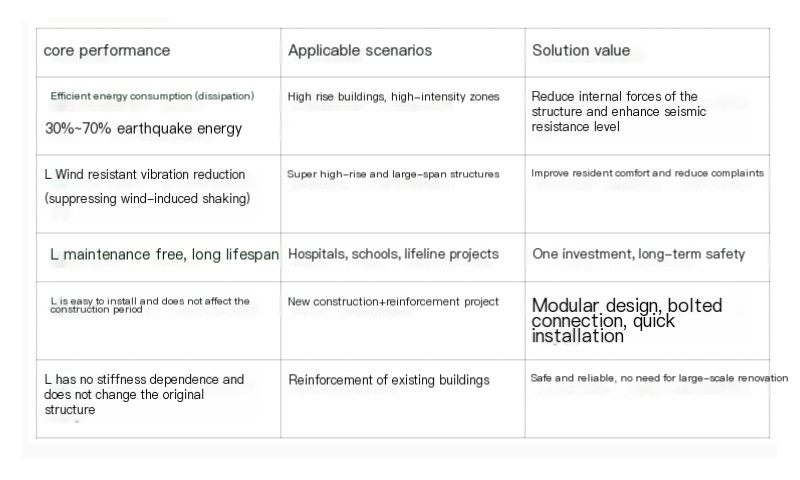Select the 'Hospitals, schools, lifeline projects' cell

pyautogui.click(x=403, y=258)
